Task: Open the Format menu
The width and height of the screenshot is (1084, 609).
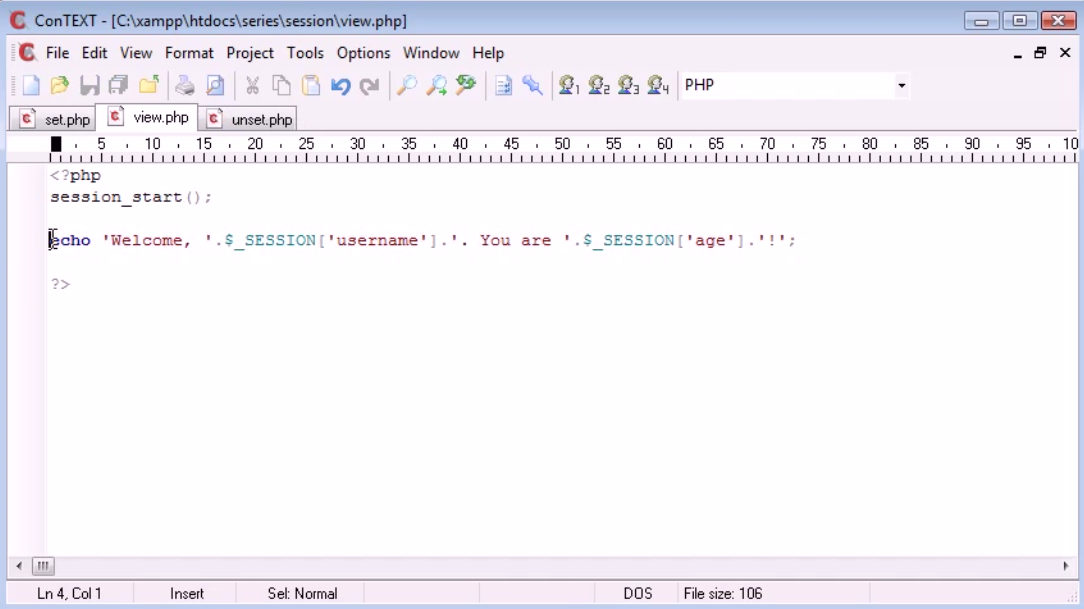Action: tap(189, 53)
